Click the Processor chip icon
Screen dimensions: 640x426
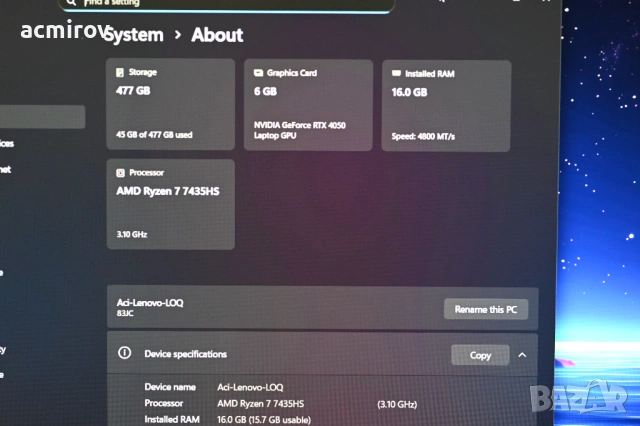click(x=120, y=172)
